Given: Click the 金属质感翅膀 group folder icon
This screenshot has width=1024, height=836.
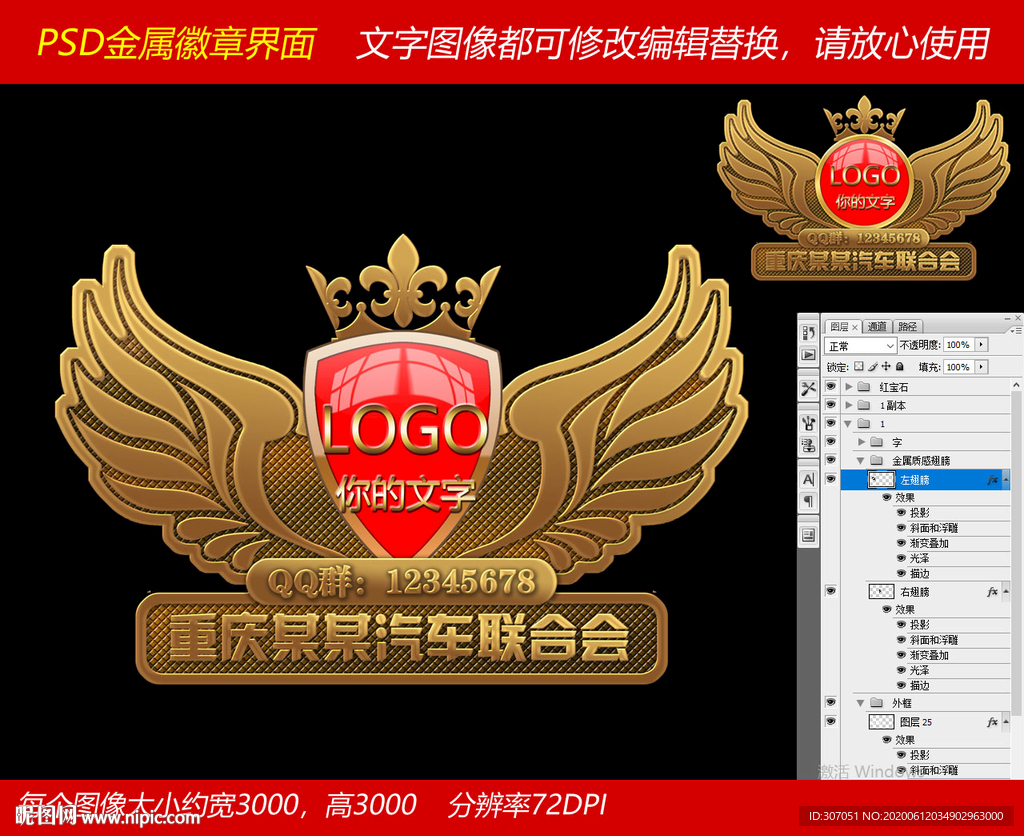Looking at the screenshot, I should point(877,460).
